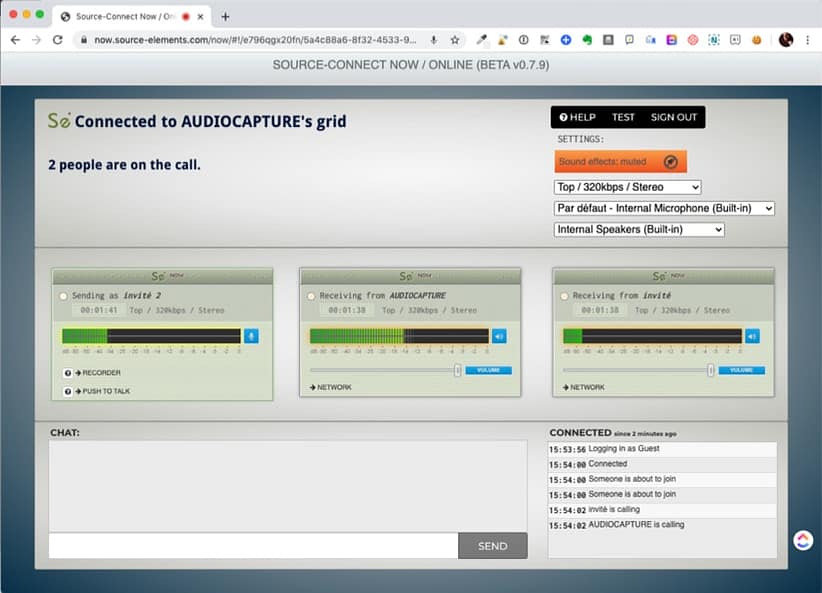Click SIGN OUT

(x=674, y=117)
